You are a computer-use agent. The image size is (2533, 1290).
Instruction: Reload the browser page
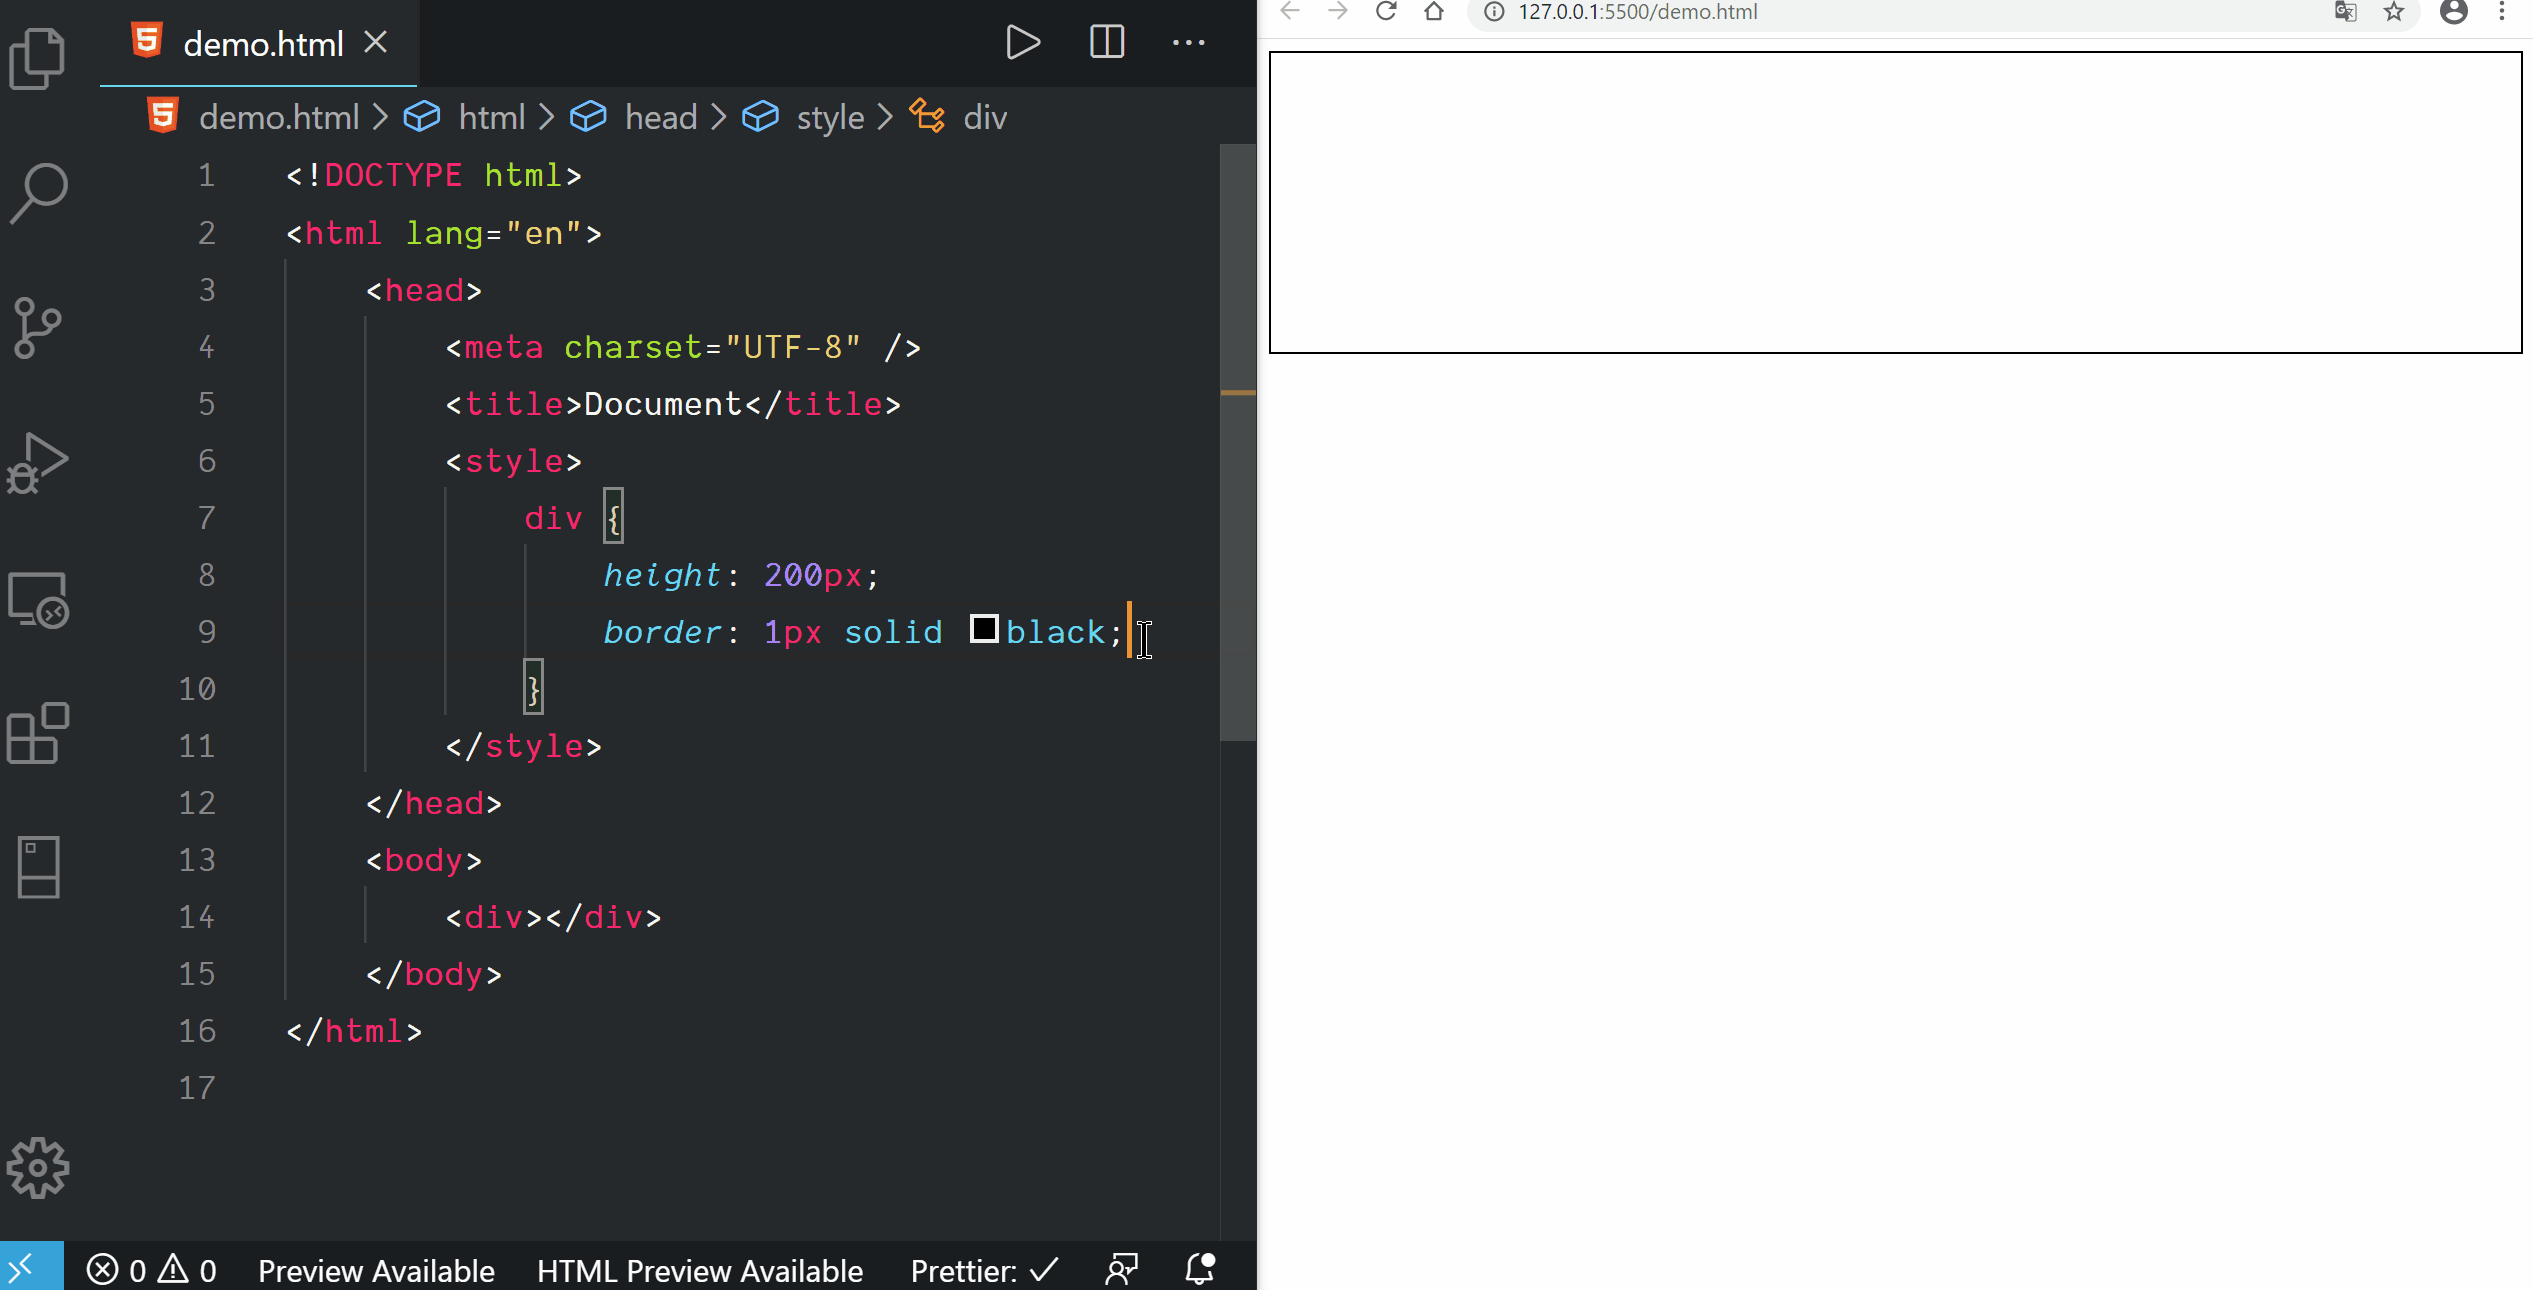[1385, 12]
